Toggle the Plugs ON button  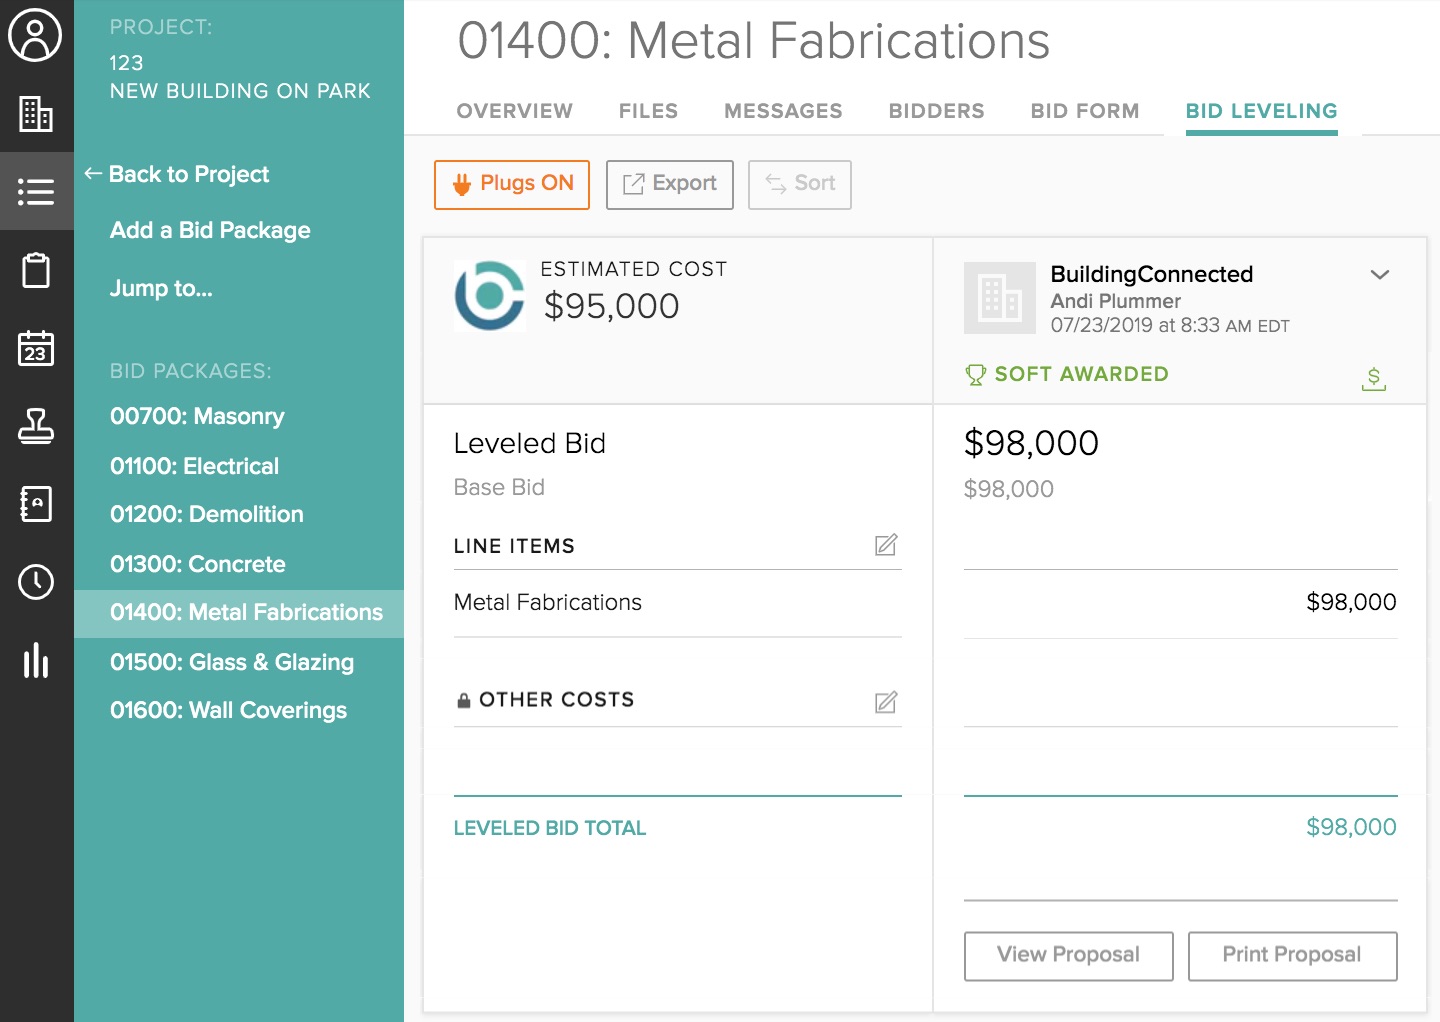[512, 184]
